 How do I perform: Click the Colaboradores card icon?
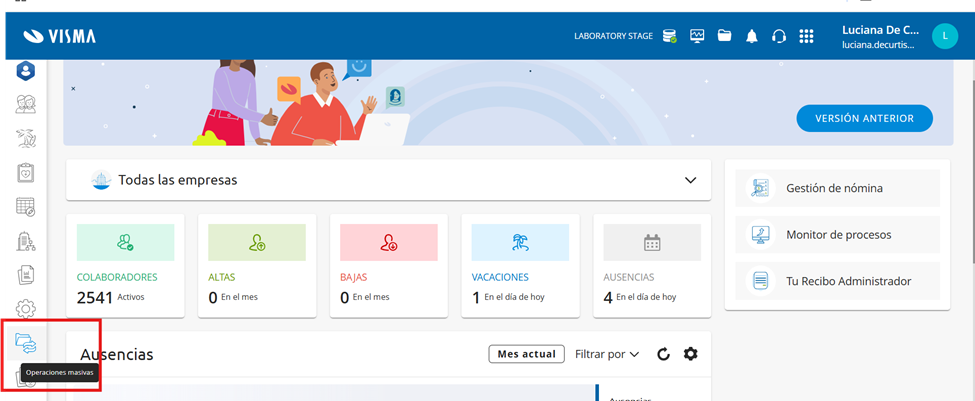click(126, 242)
